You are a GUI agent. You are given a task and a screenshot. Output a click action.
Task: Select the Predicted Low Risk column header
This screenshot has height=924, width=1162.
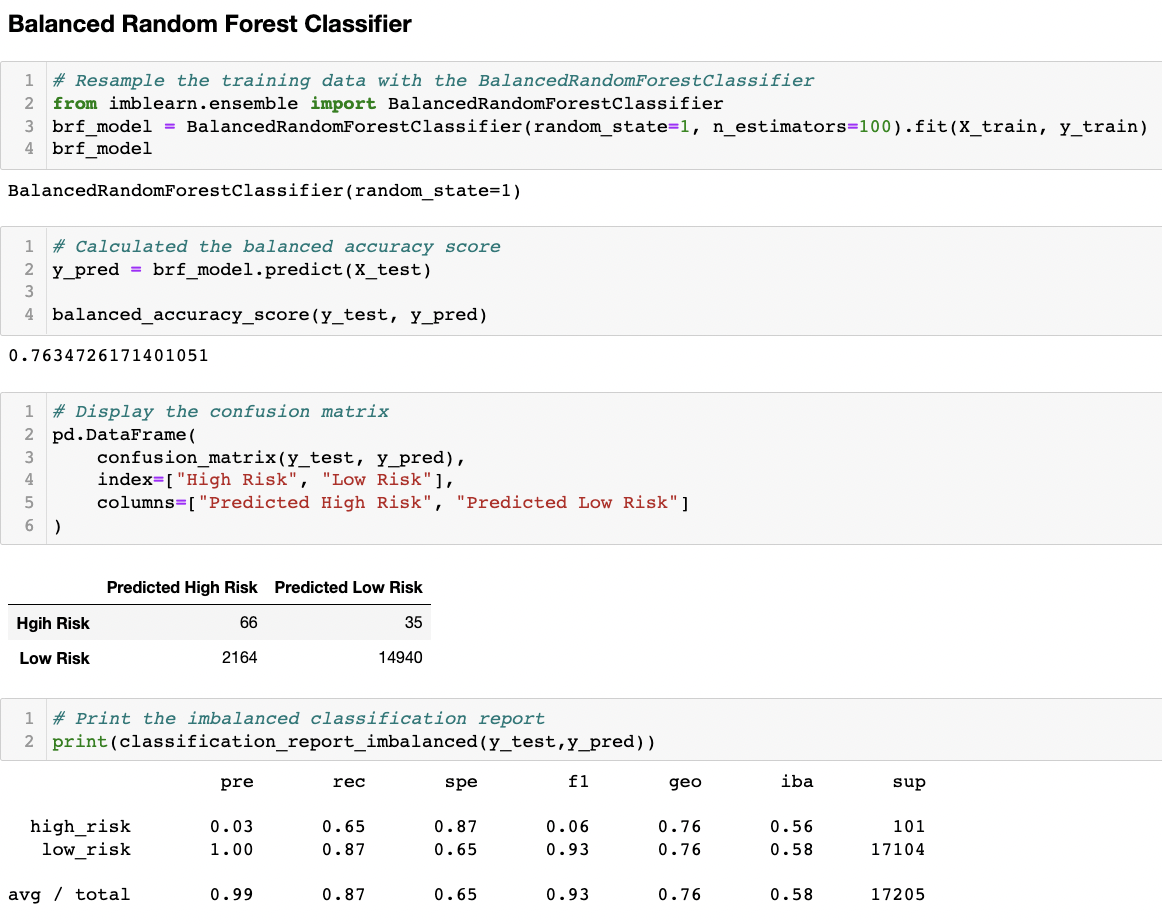(348, 587)
